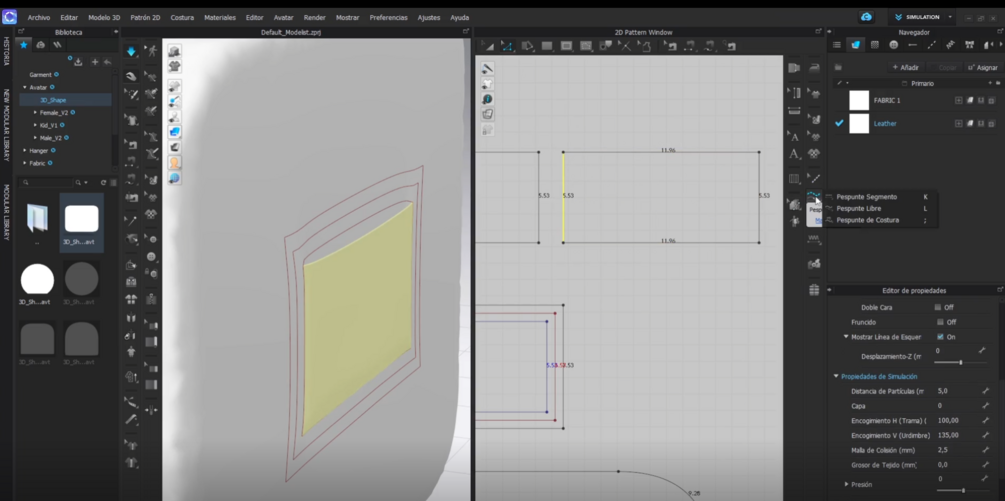Click the Asignar button in Navegador
Viewport: 1005px width, 501px height.
point(983,67)
